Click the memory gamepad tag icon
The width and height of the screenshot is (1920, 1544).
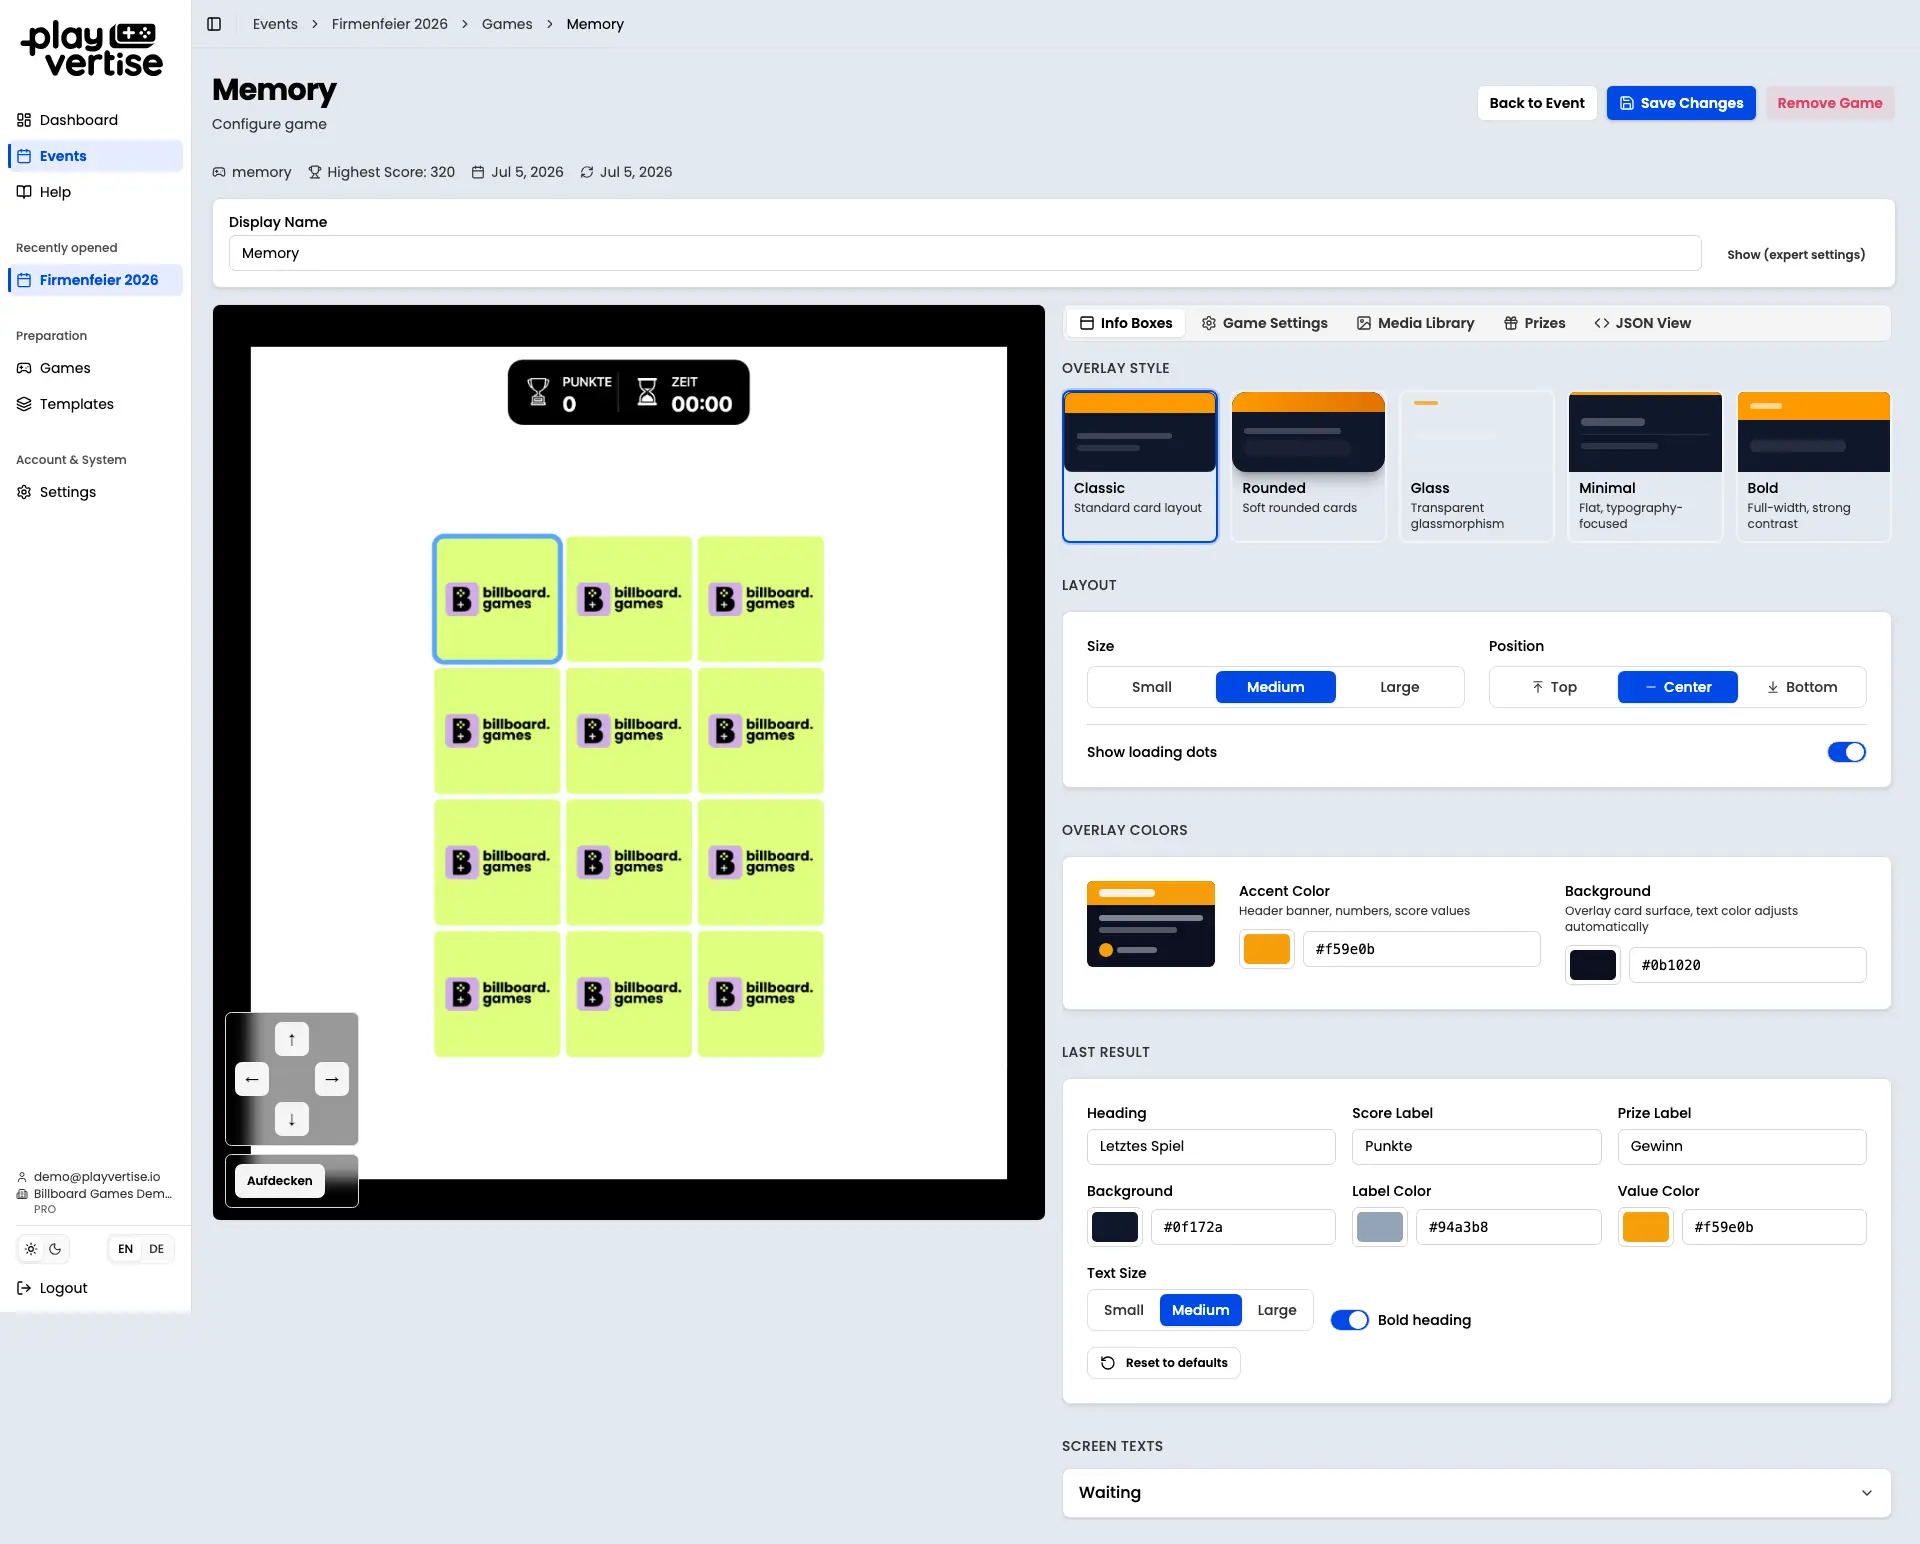219,172
